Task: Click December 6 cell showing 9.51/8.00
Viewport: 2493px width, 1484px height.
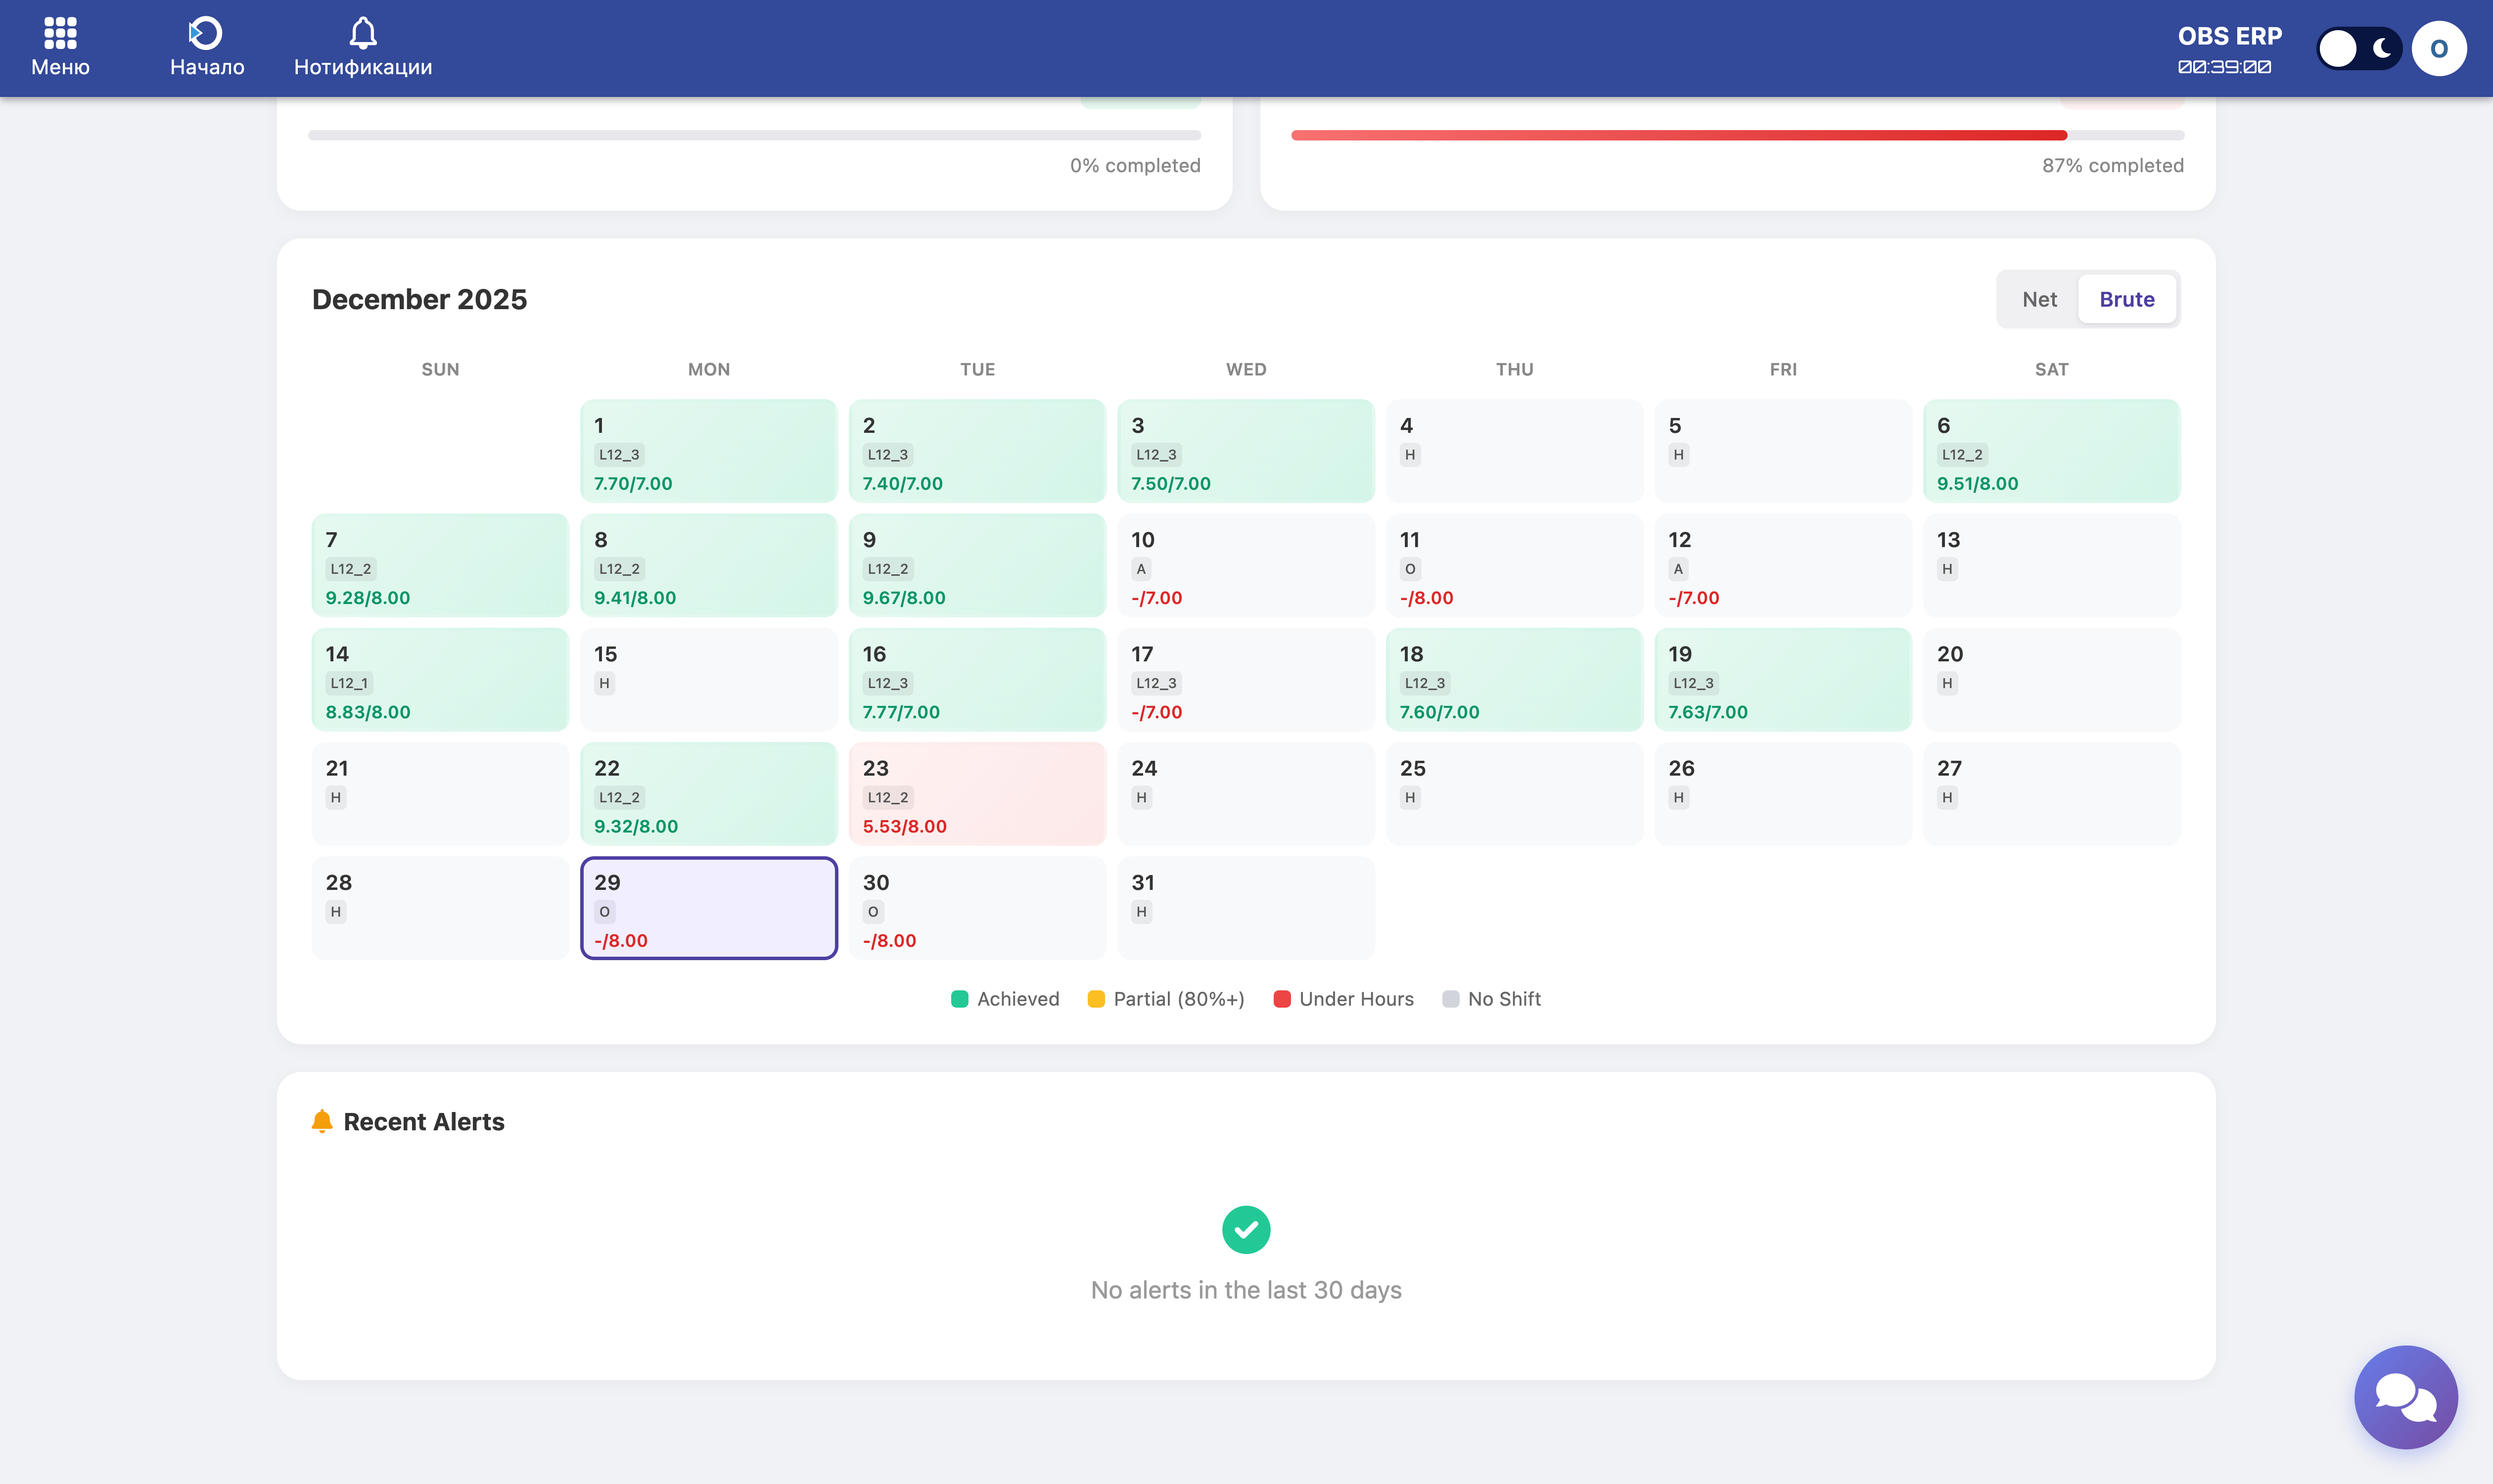Action: (2051, 451)
